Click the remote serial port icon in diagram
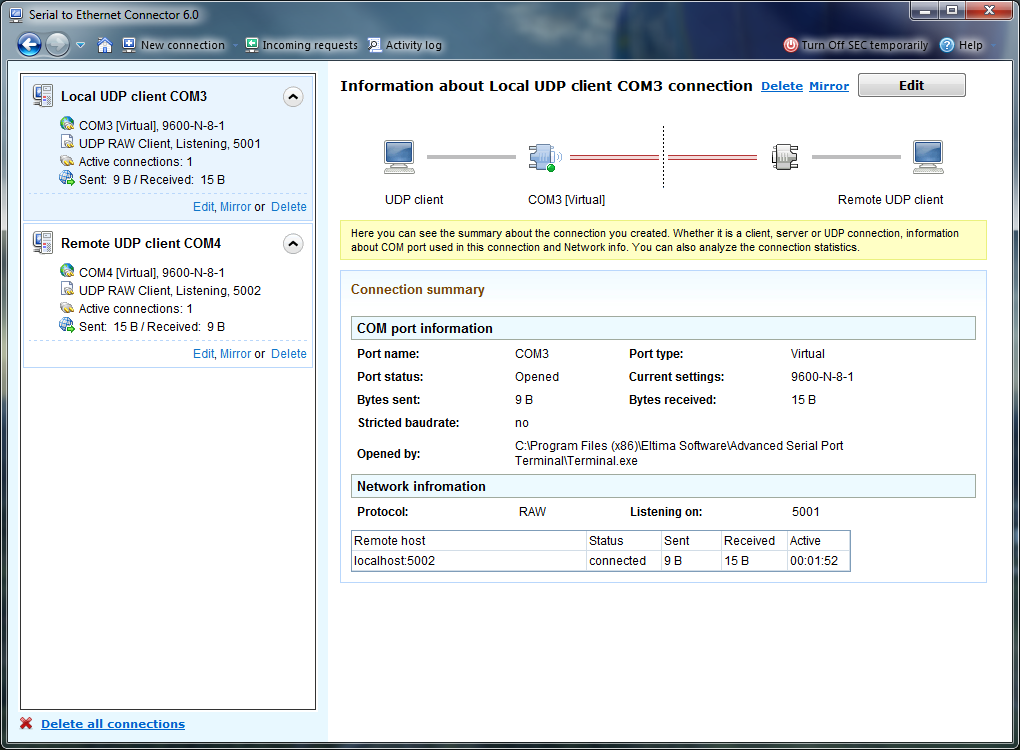1020x750 pixels. pos(785,157)
